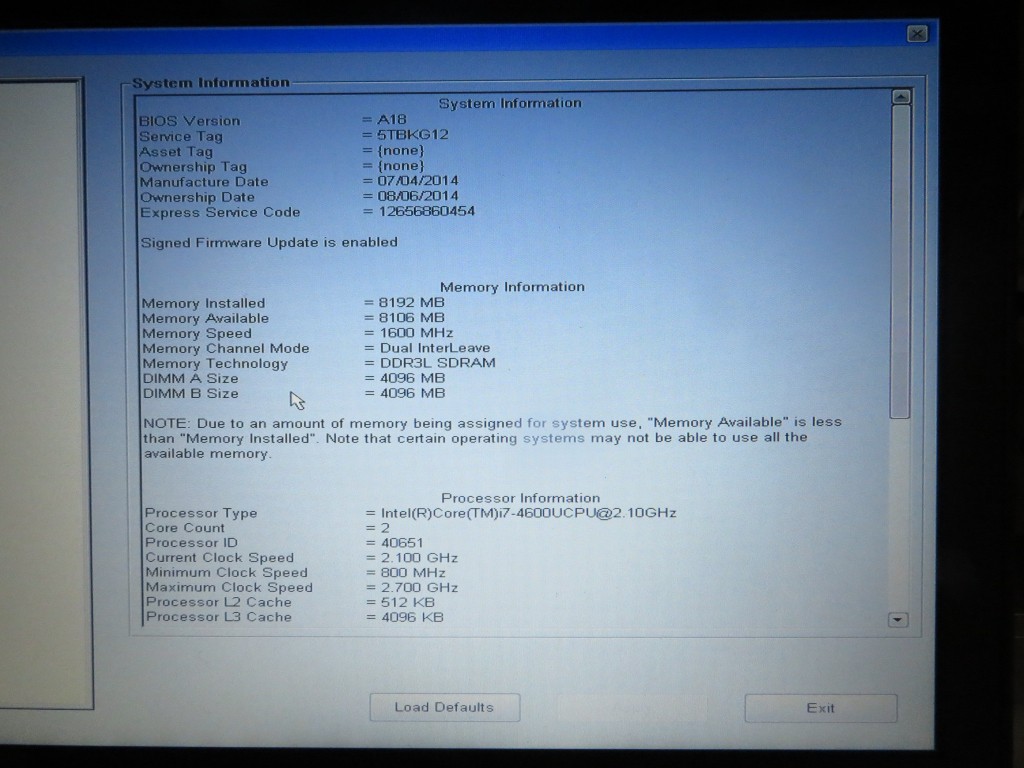
Task: Select the Intel Core i7-4600U processor type value
Action: click(528, 513)
